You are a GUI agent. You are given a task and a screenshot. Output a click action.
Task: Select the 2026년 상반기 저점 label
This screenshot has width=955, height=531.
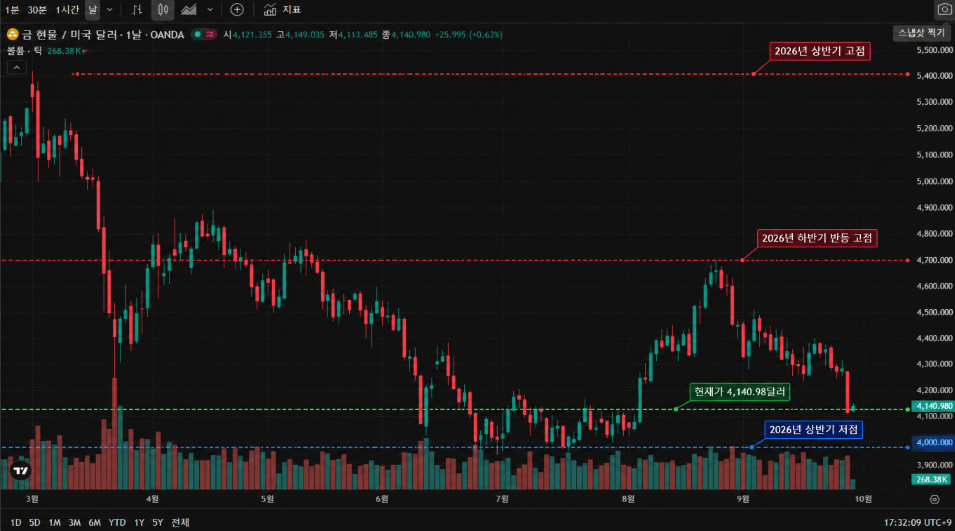point(814,430)
